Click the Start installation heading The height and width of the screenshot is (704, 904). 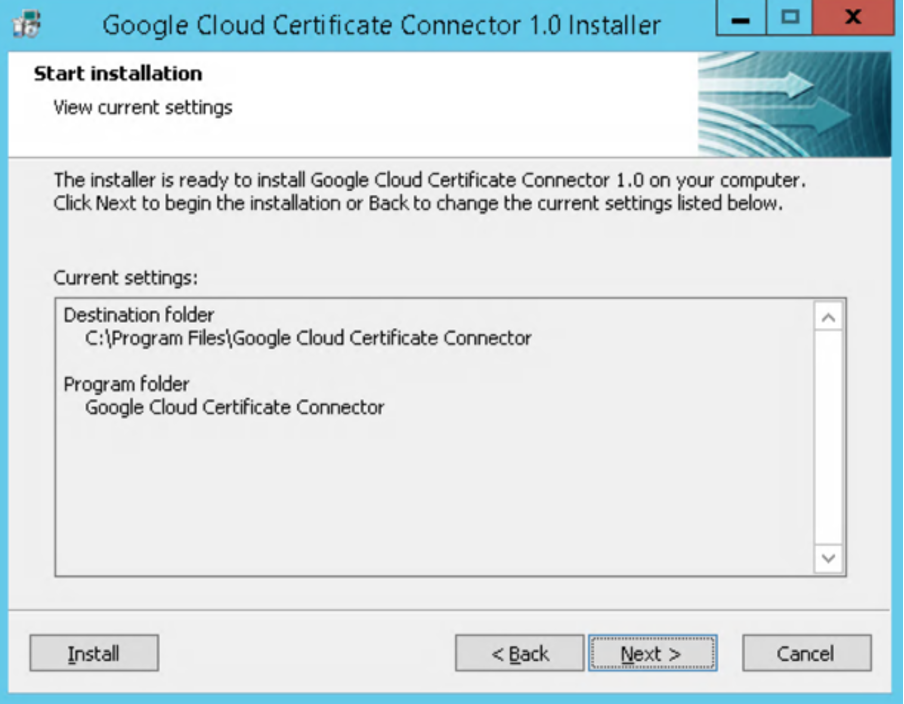pyautogui.click(x=118, y=74)
